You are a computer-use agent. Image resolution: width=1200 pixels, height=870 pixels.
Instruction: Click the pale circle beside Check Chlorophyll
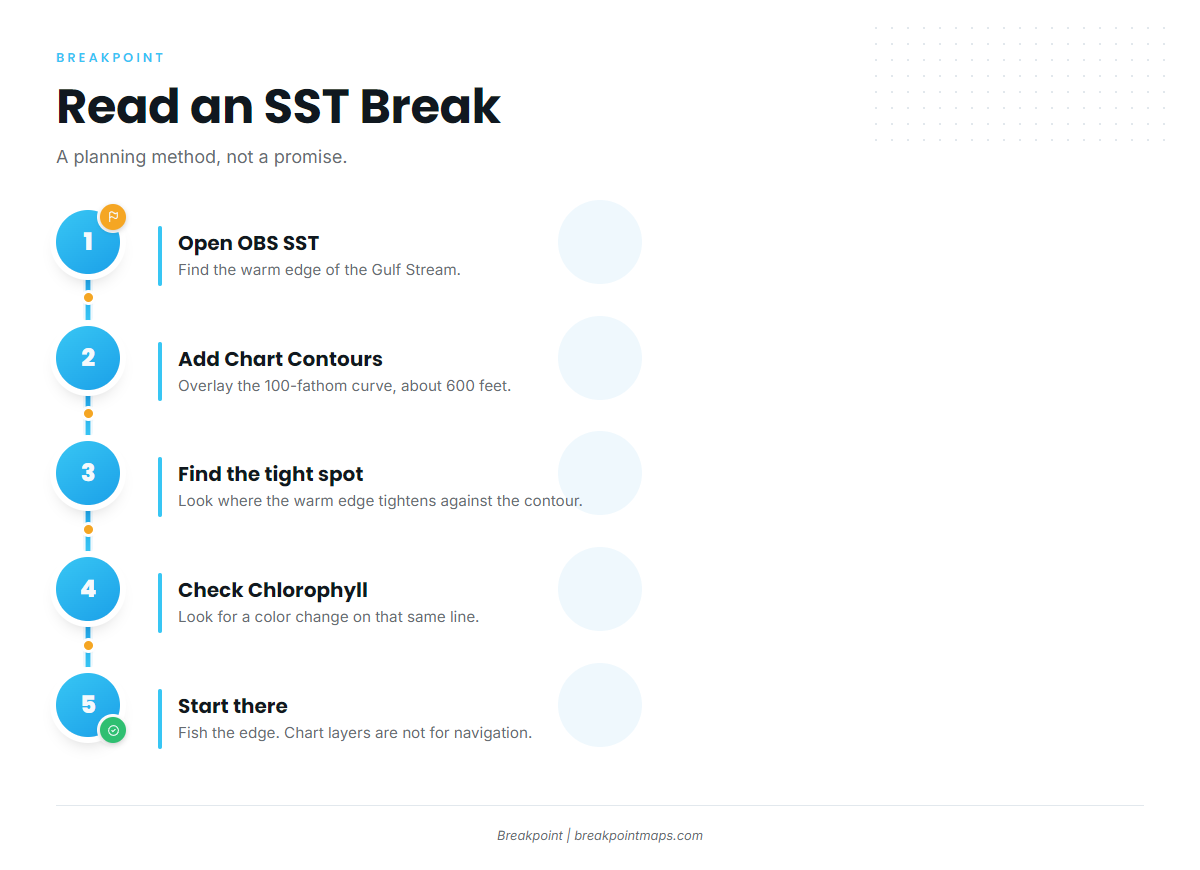pos(600,589)
